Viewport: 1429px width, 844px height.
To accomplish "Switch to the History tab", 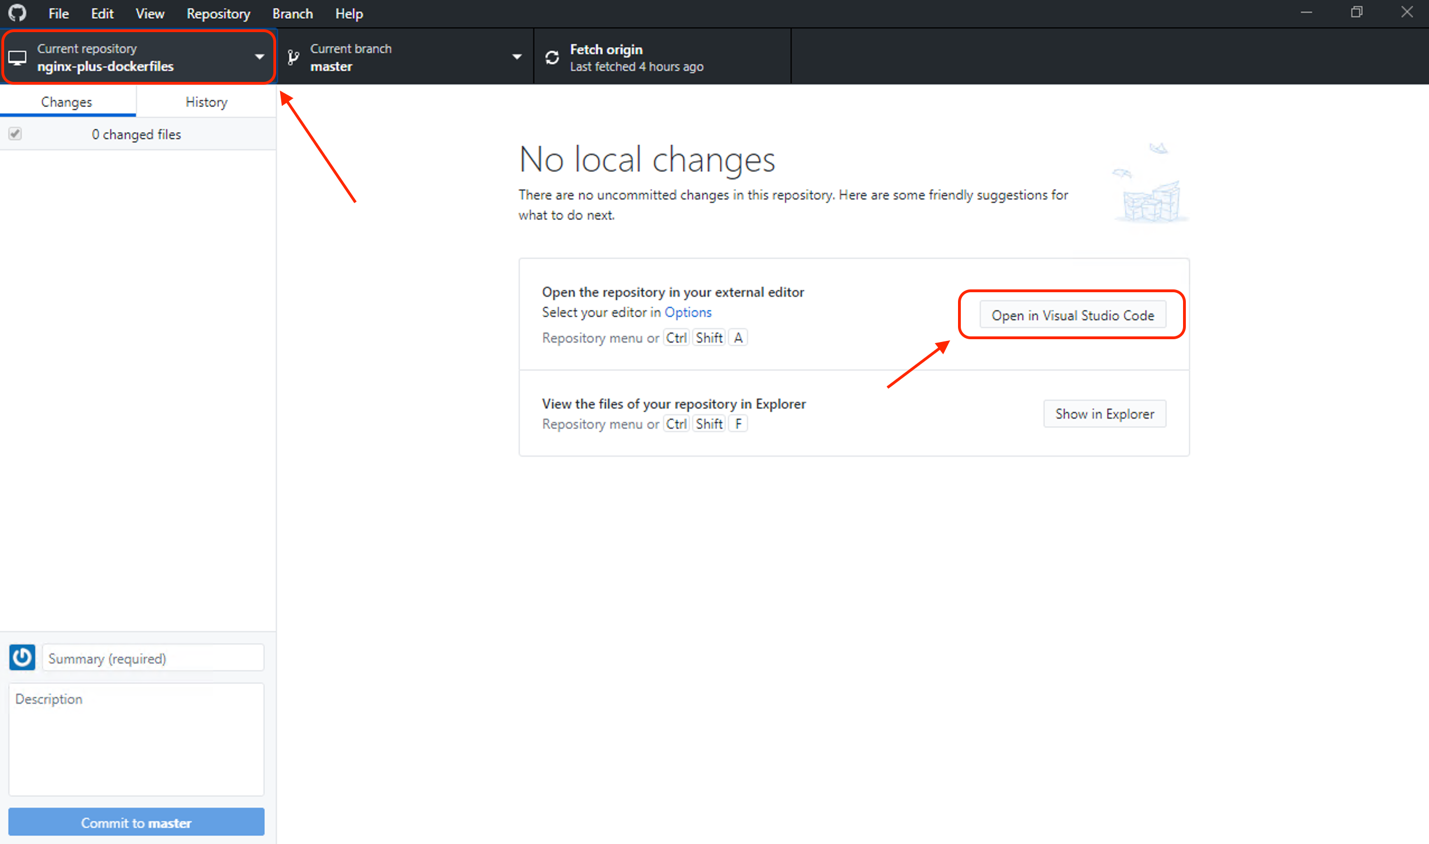I will (x=206, y=102).
